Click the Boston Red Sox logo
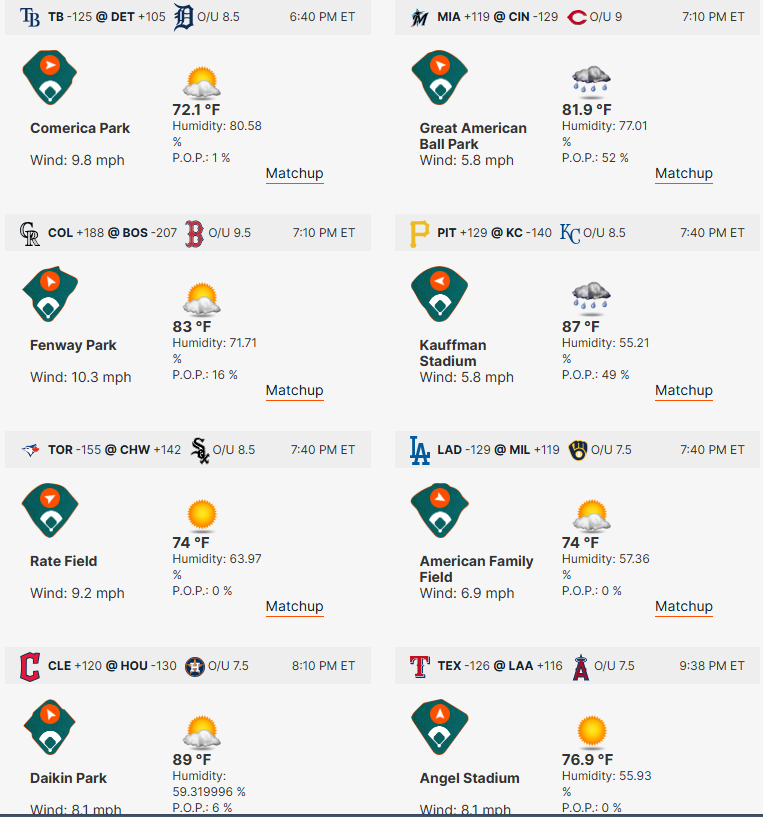 (x=194, y=234)
